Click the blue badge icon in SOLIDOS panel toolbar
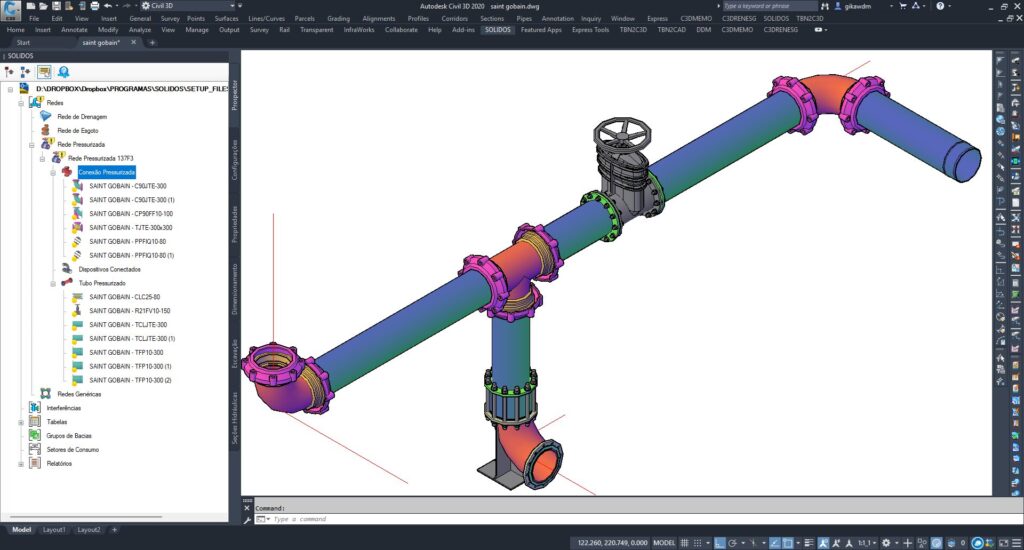The height and width of the screenshot is (550, 1024). pos(63,72)
